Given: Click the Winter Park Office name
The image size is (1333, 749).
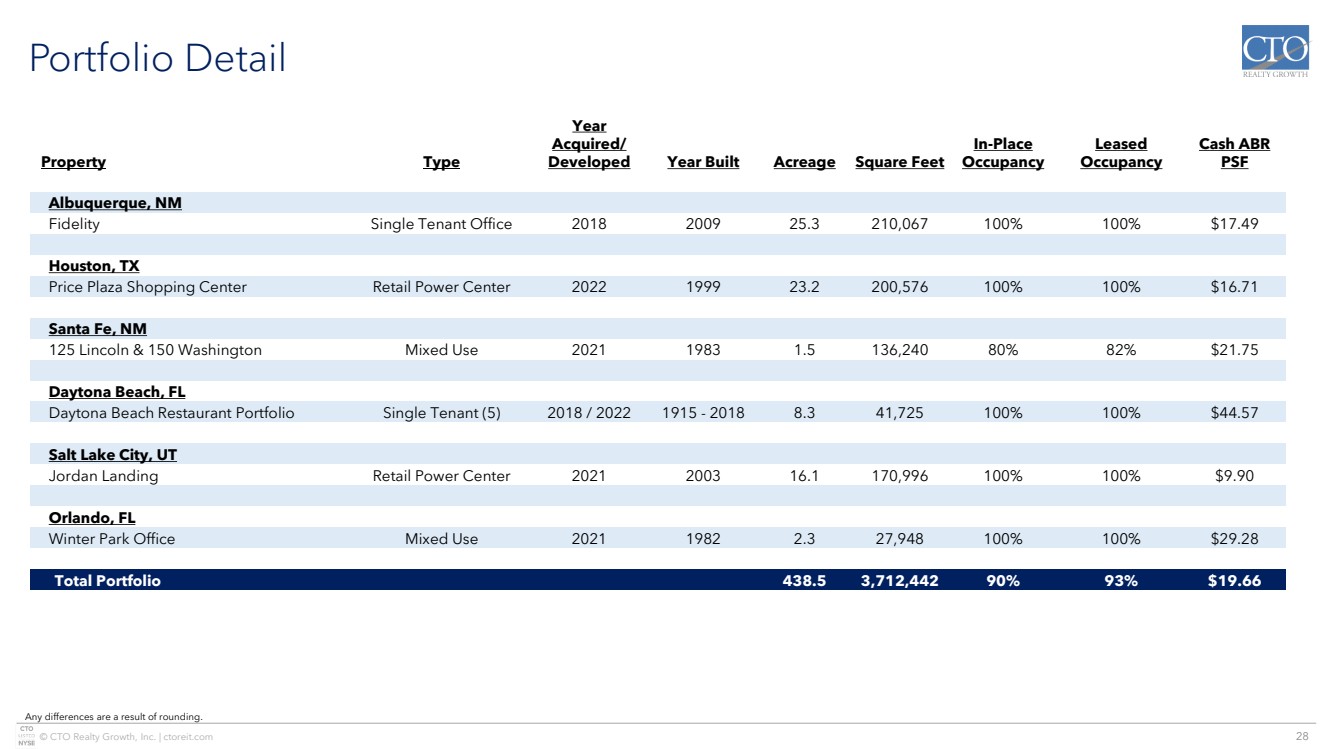Looking at the screenshot, I should point(112,539).
